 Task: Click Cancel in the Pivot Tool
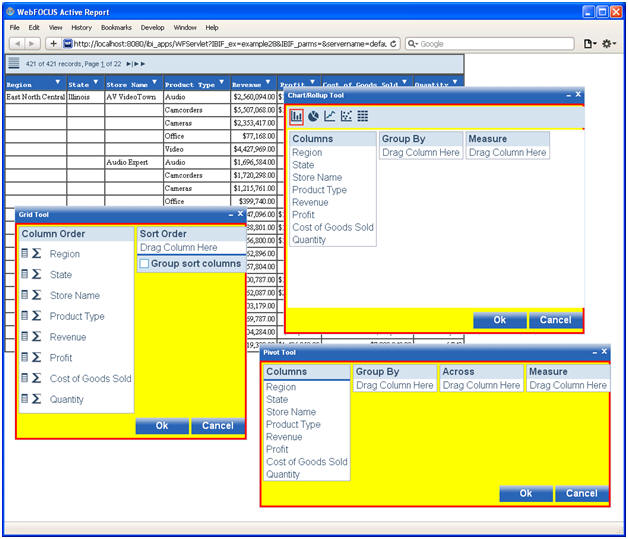[x=582, y=493]
